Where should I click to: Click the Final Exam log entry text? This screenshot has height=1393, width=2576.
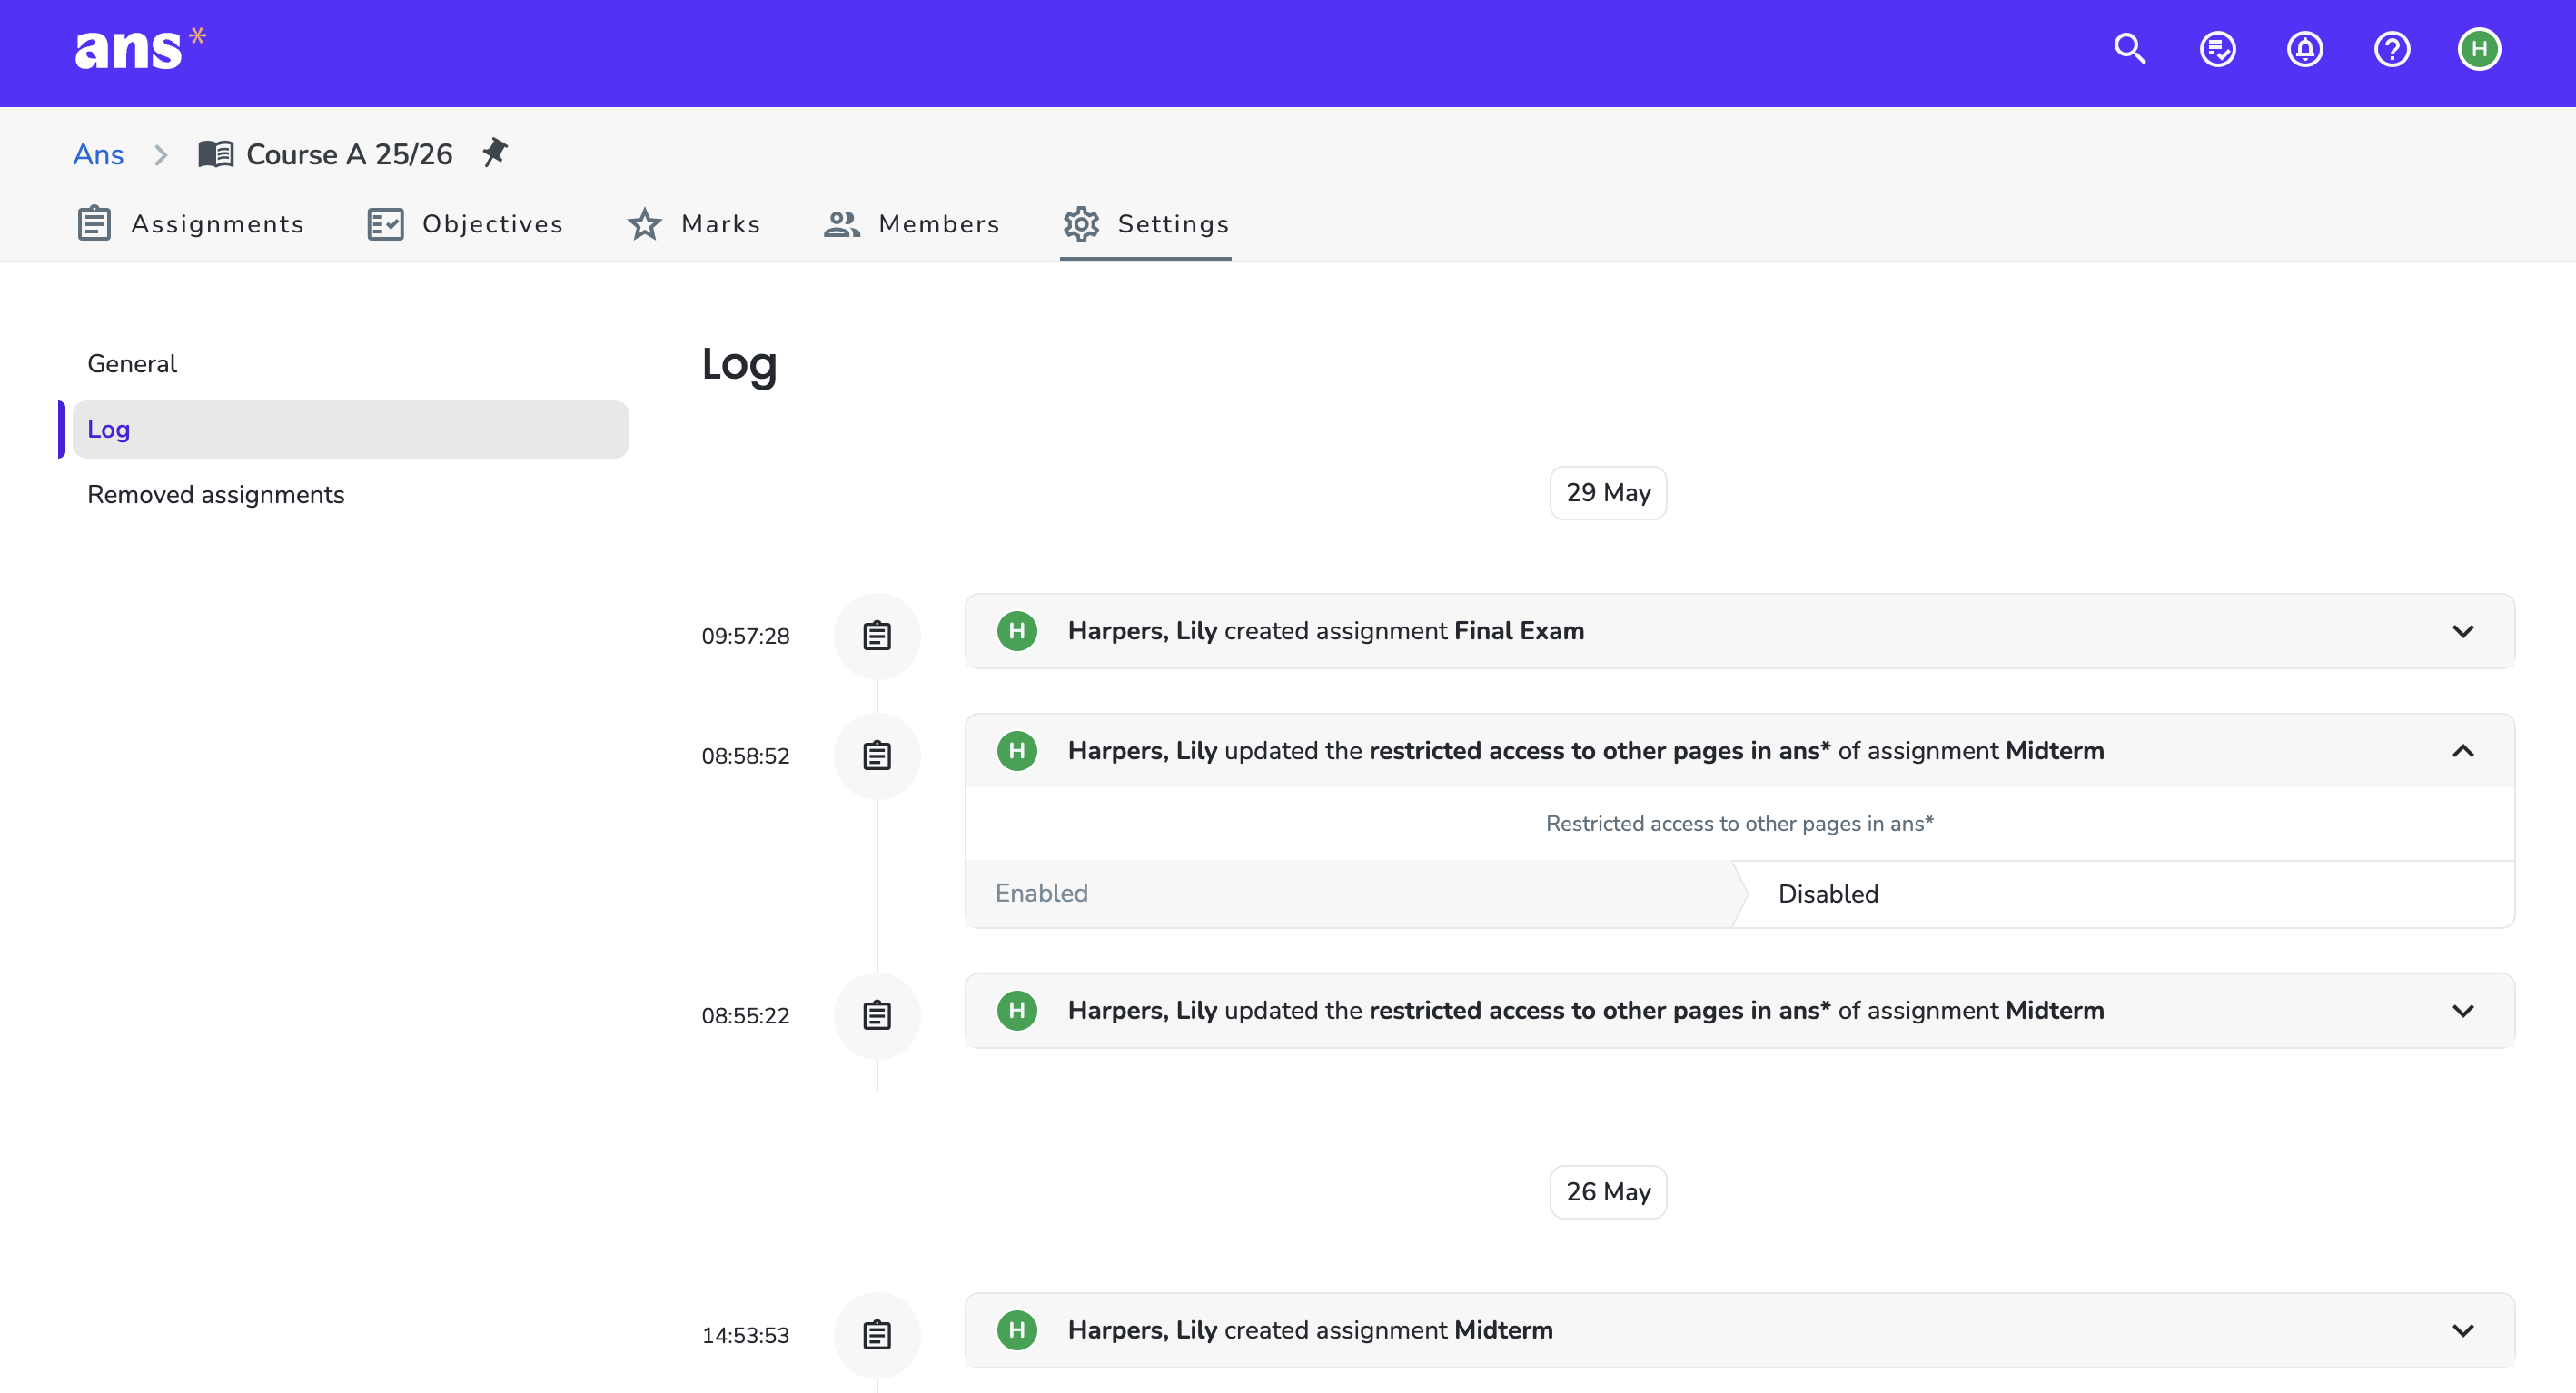[1326, 631]
